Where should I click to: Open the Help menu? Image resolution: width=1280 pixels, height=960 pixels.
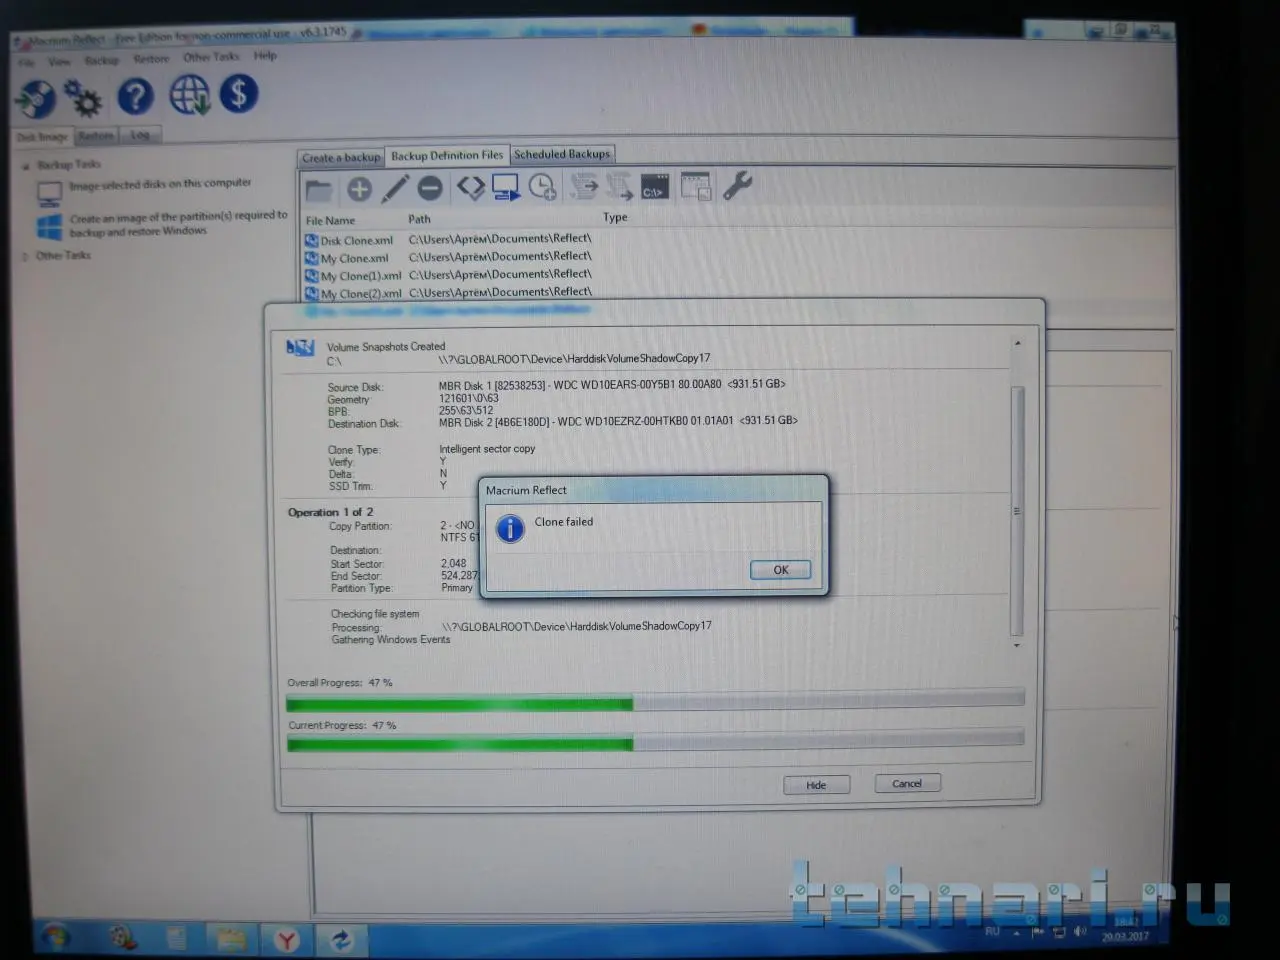click(x=265, y=56)
